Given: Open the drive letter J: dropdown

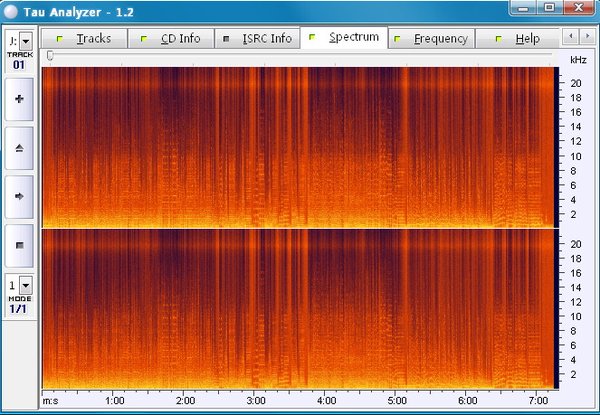Looking at the screenshot, I should coord(26,41).
